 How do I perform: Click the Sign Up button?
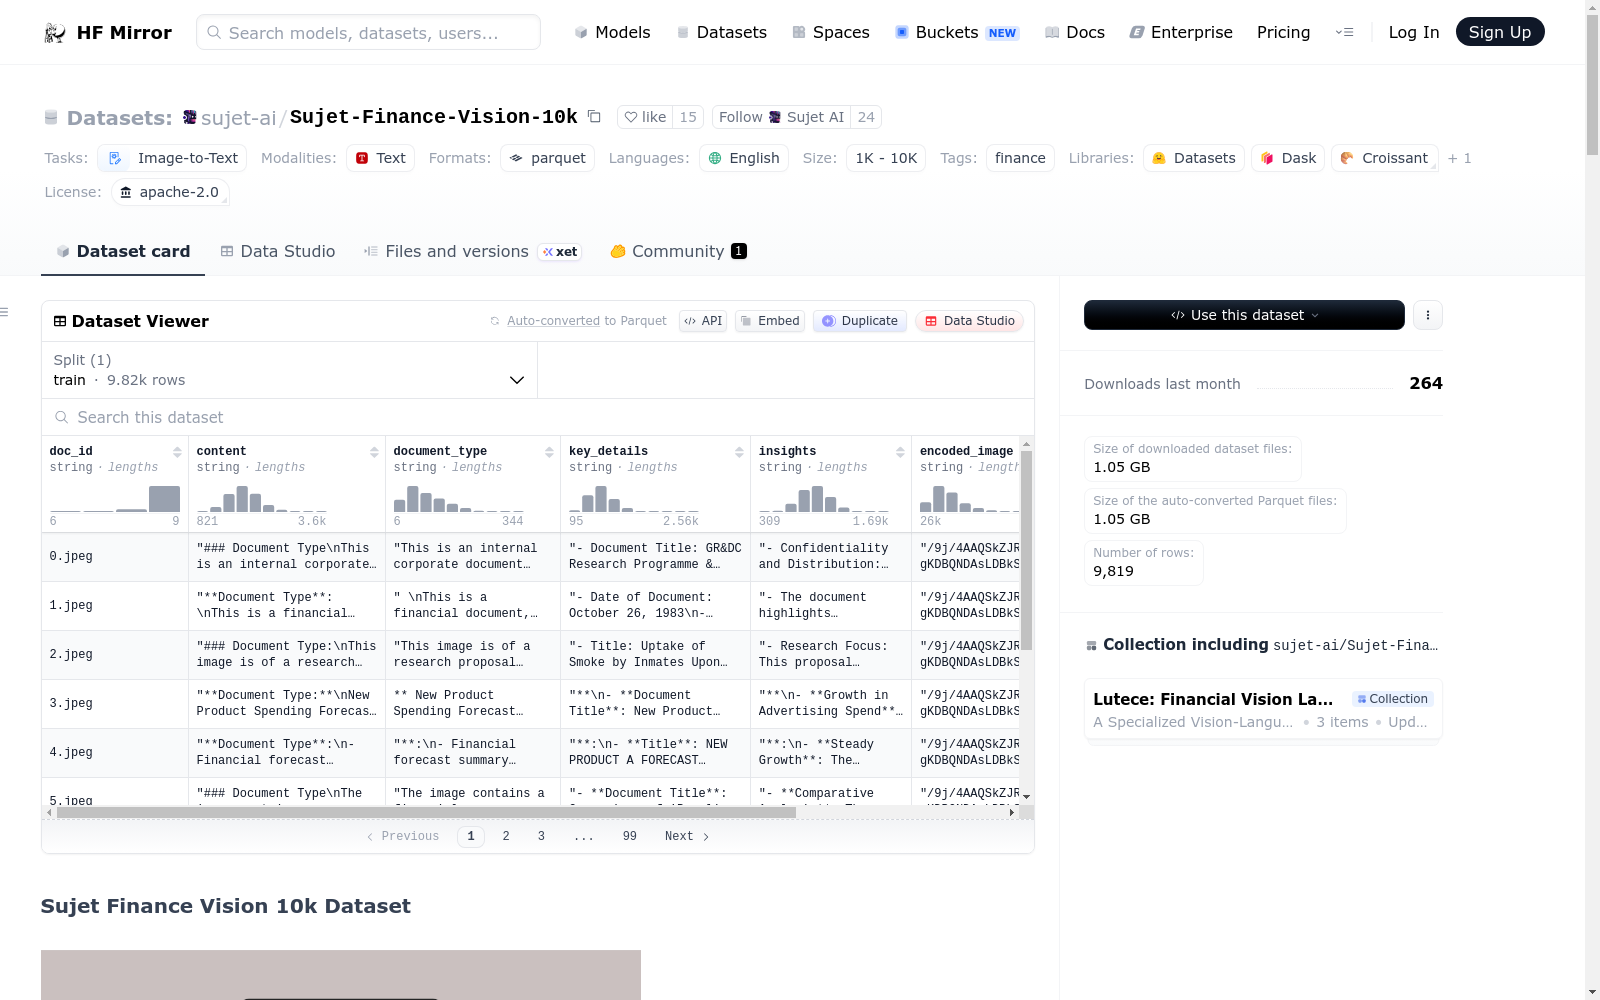(x=1500, y=32)
